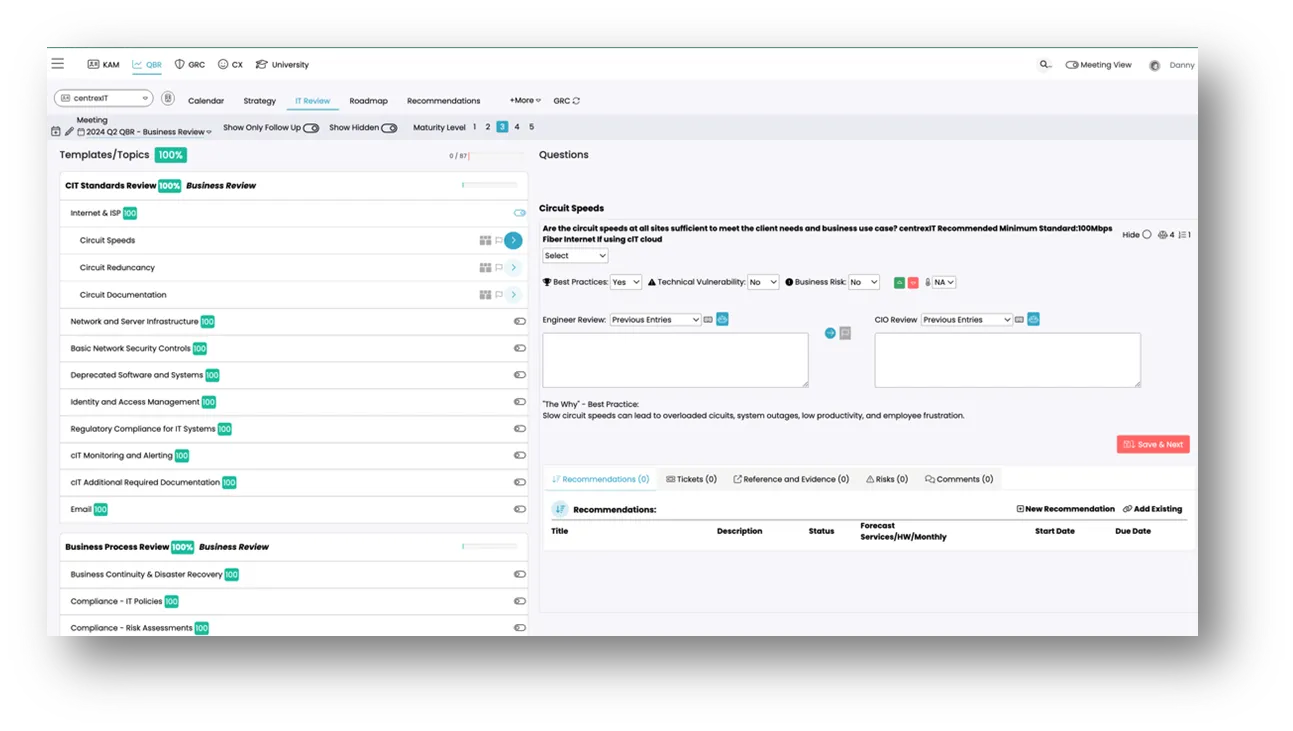Toggle Show Hidden switch
Image resolution: width=1293 pixels, height=731 pixels.
click(x=389, y=128)
